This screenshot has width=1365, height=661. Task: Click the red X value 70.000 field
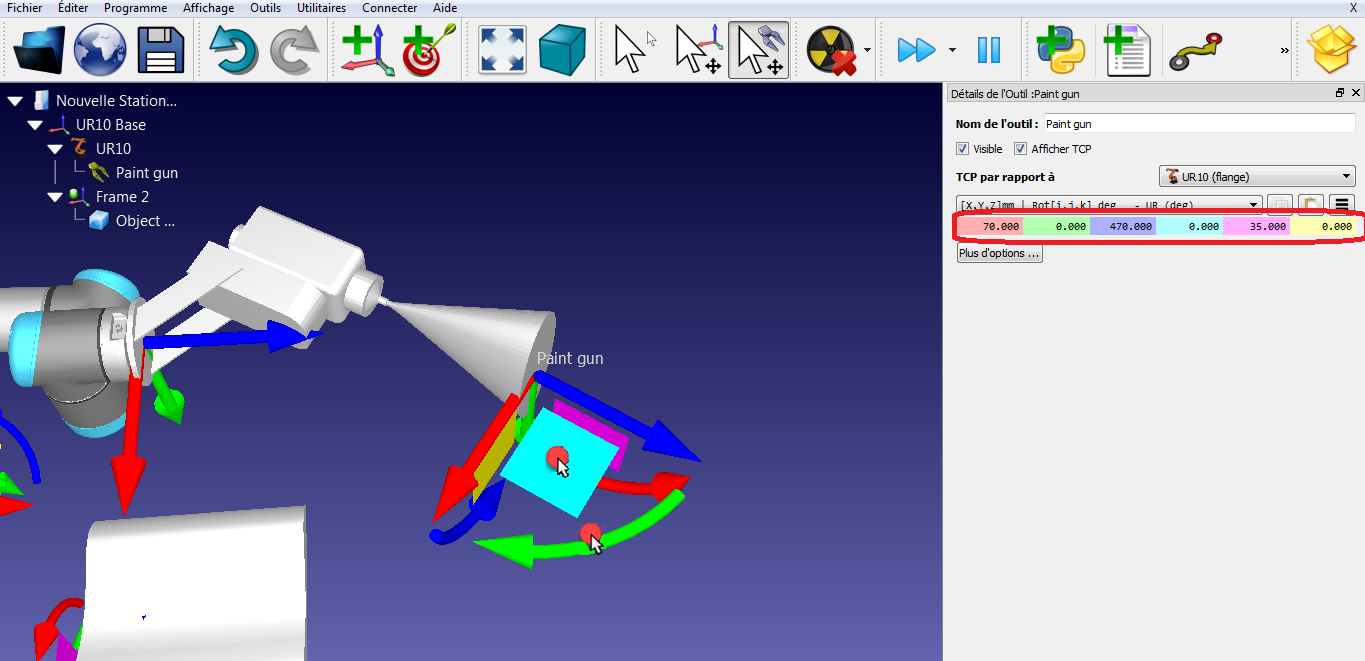990,227
